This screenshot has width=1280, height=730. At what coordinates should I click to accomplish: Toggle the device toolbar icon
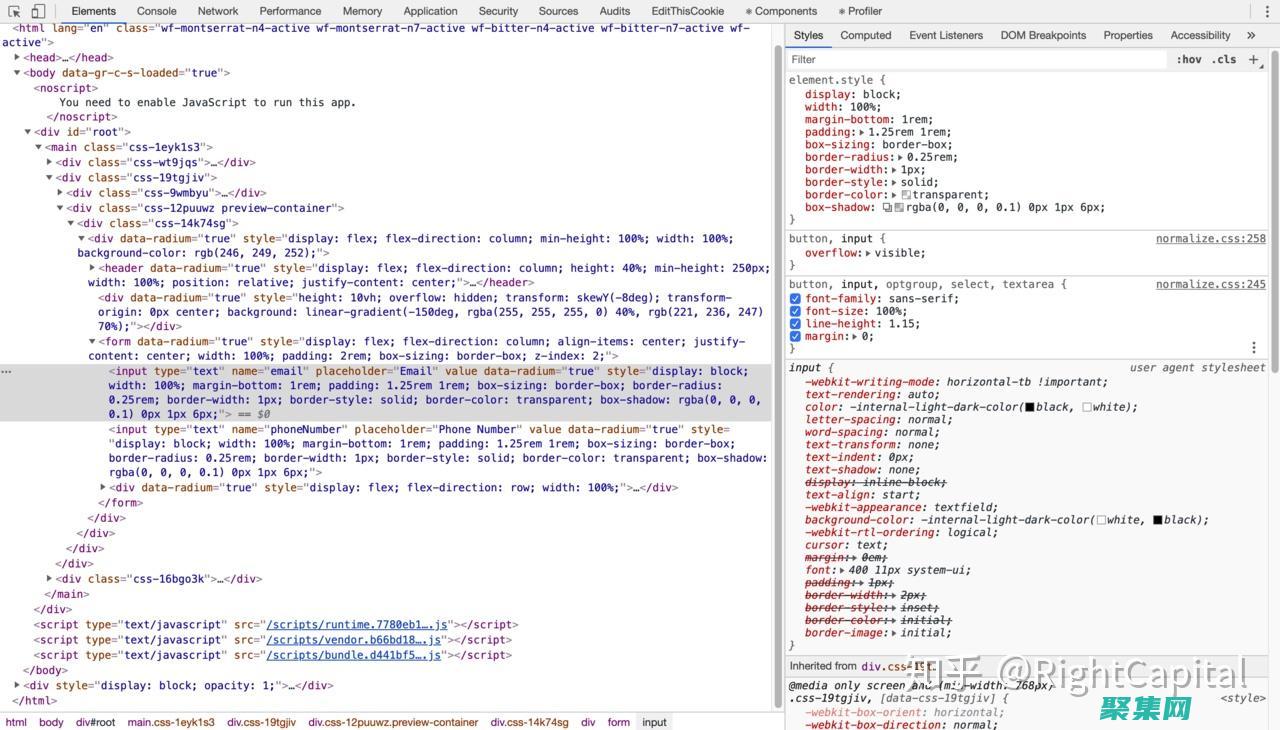click(38, 11)
